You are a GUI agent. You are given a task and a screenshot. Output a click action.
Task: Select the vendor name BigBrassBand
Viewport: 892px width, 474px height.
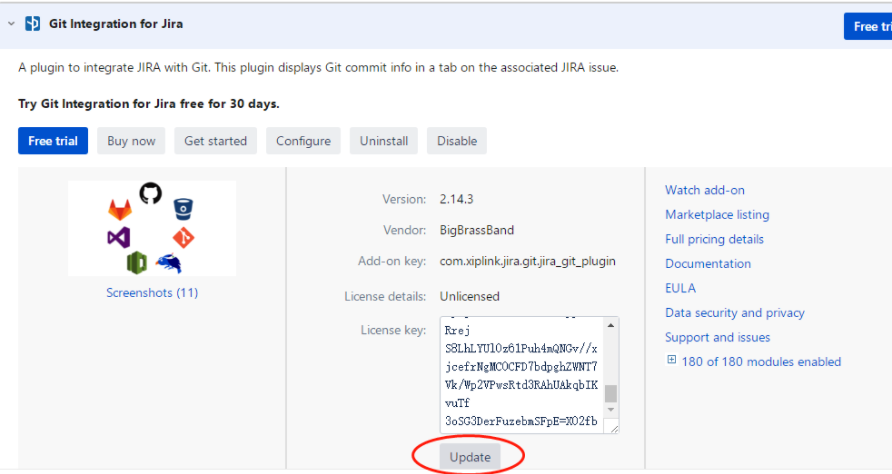[x=477, y=230]
